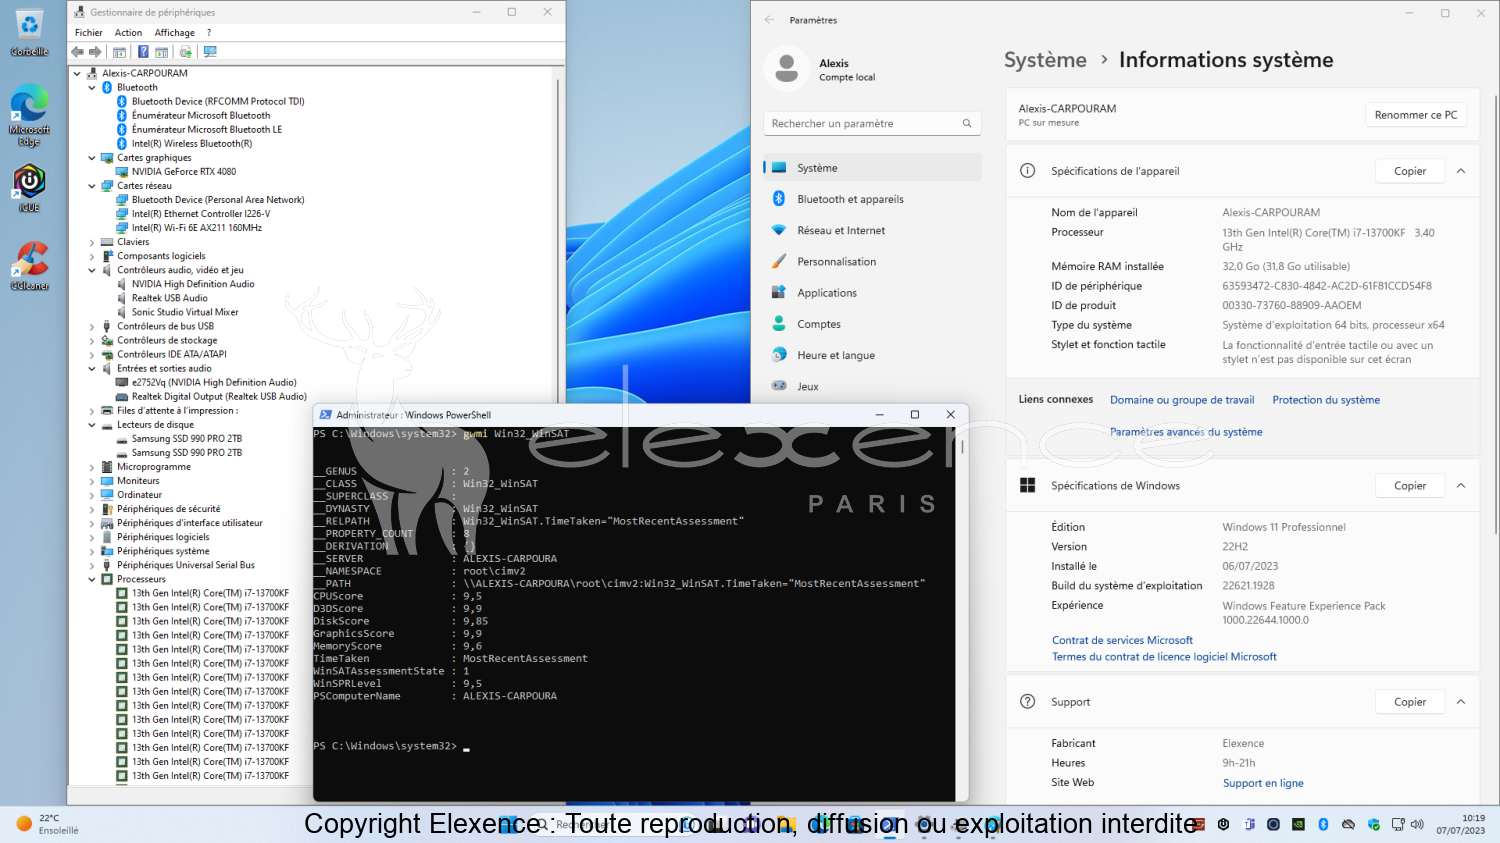Open CCleaner desktop icon
Image resolution: width=1500 pixels, height=843 pixels.
point(29,266)
